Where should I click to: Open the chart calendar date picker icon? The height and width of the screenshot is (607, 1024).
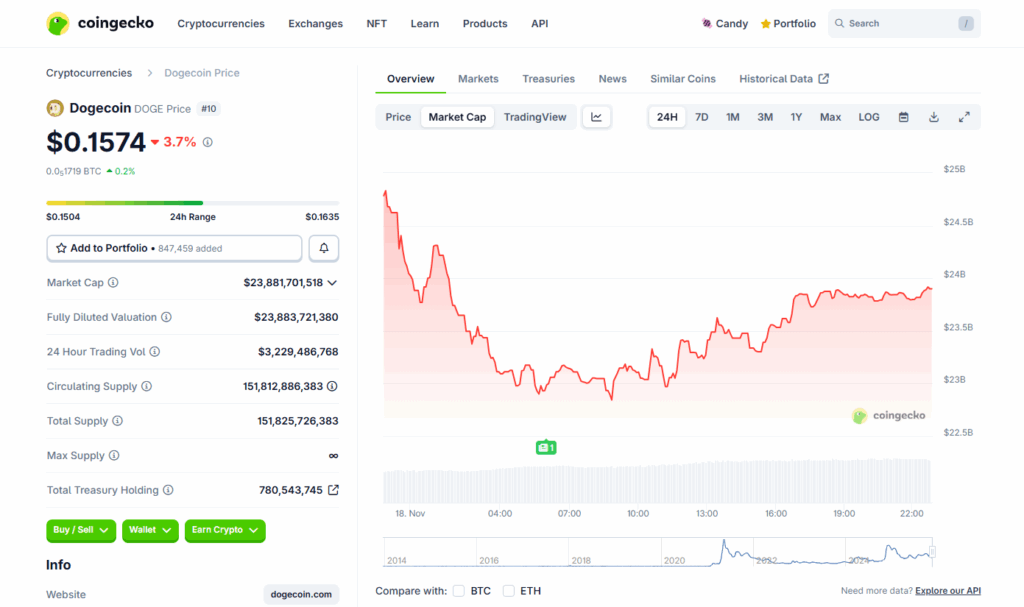tap(903, 117)
